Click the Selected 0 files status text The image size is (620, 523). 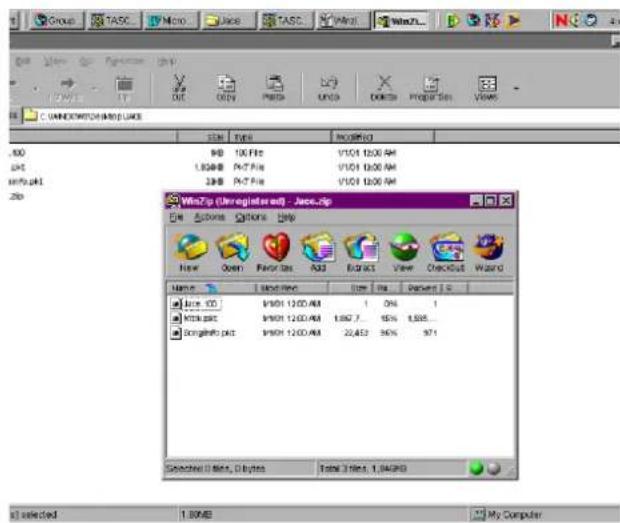point(215,469)
